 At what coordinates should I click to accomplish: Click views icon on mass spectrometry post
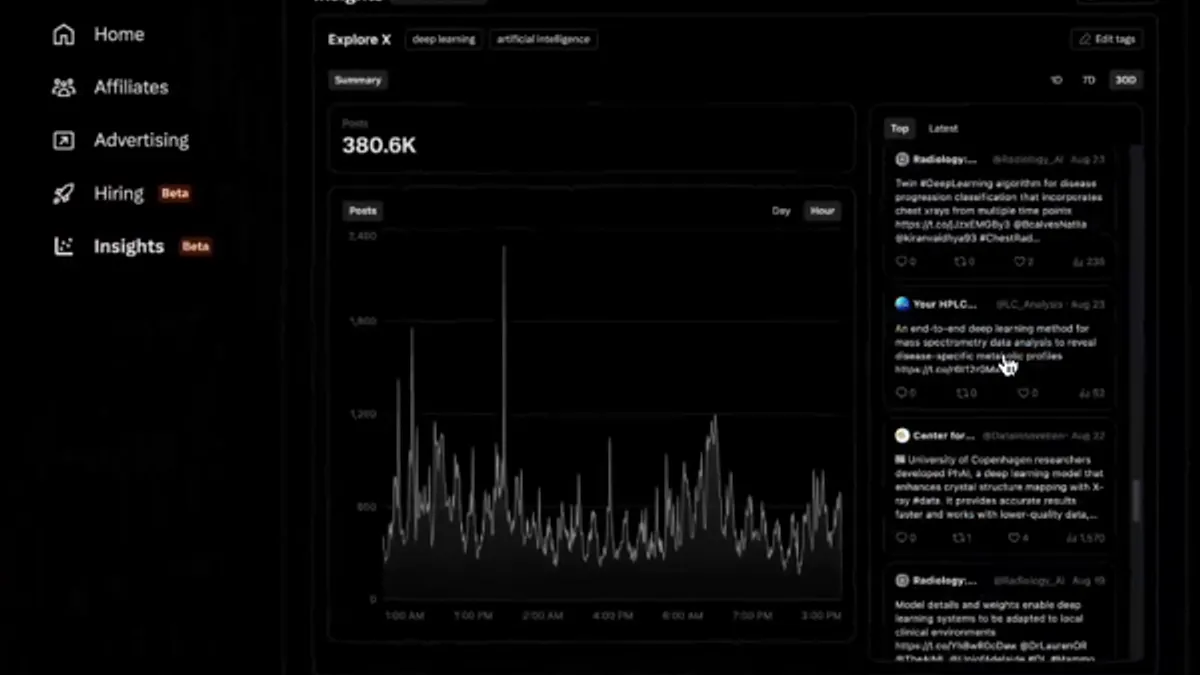tap(1082, 393)
